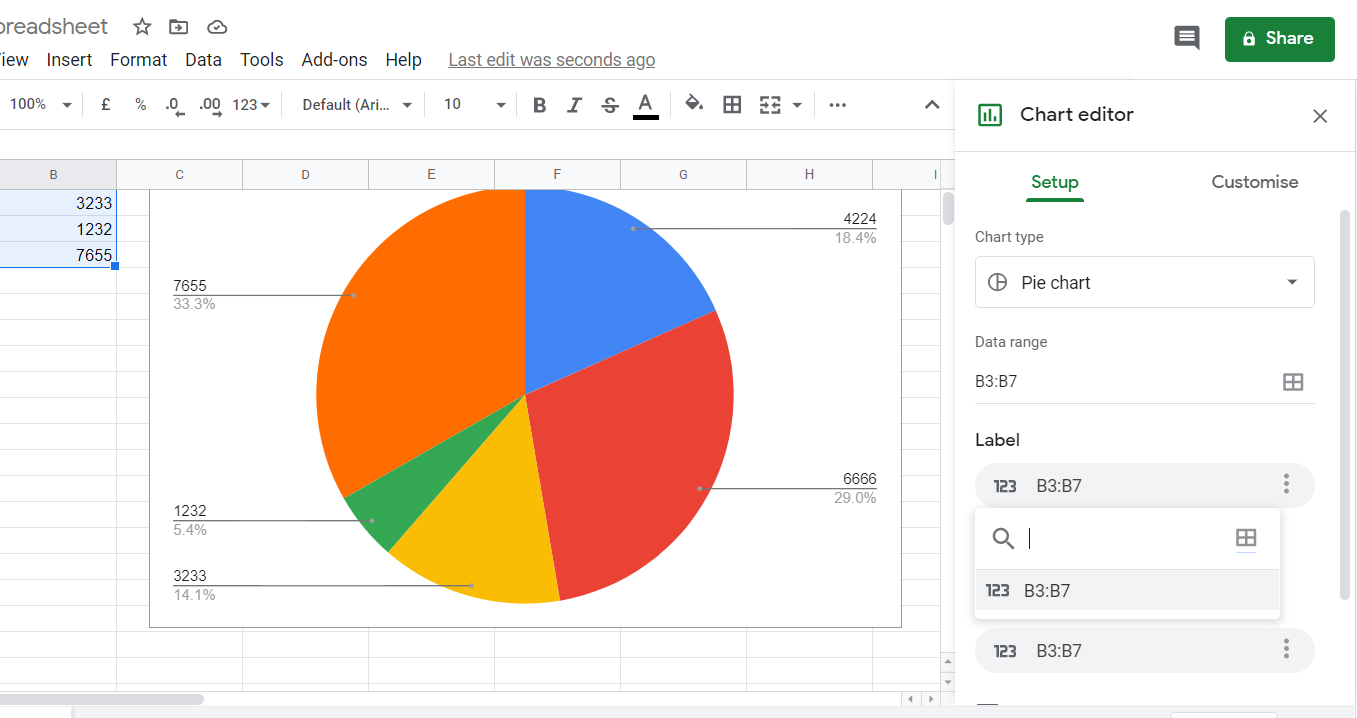Open the Pie chart type dropdown
The width and height of the screenshot is (1357, 718).
(1145, 282)
